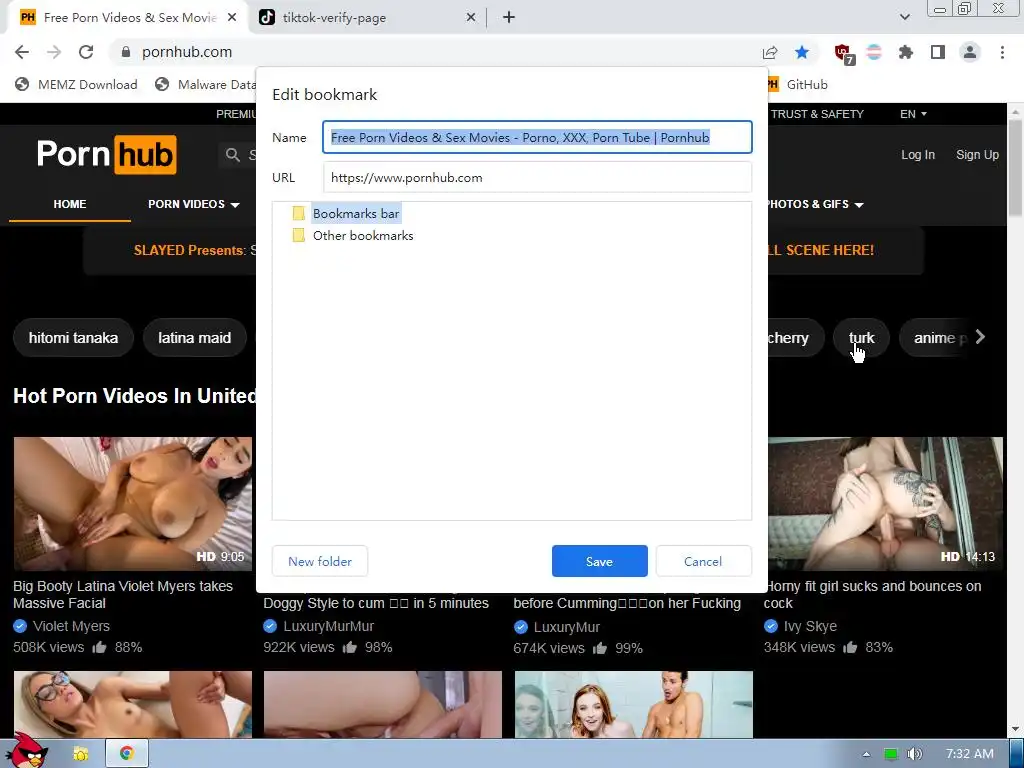Click the Sign Up link
Viewport: 1024px width, 768px height.
(x=977, y=155)
